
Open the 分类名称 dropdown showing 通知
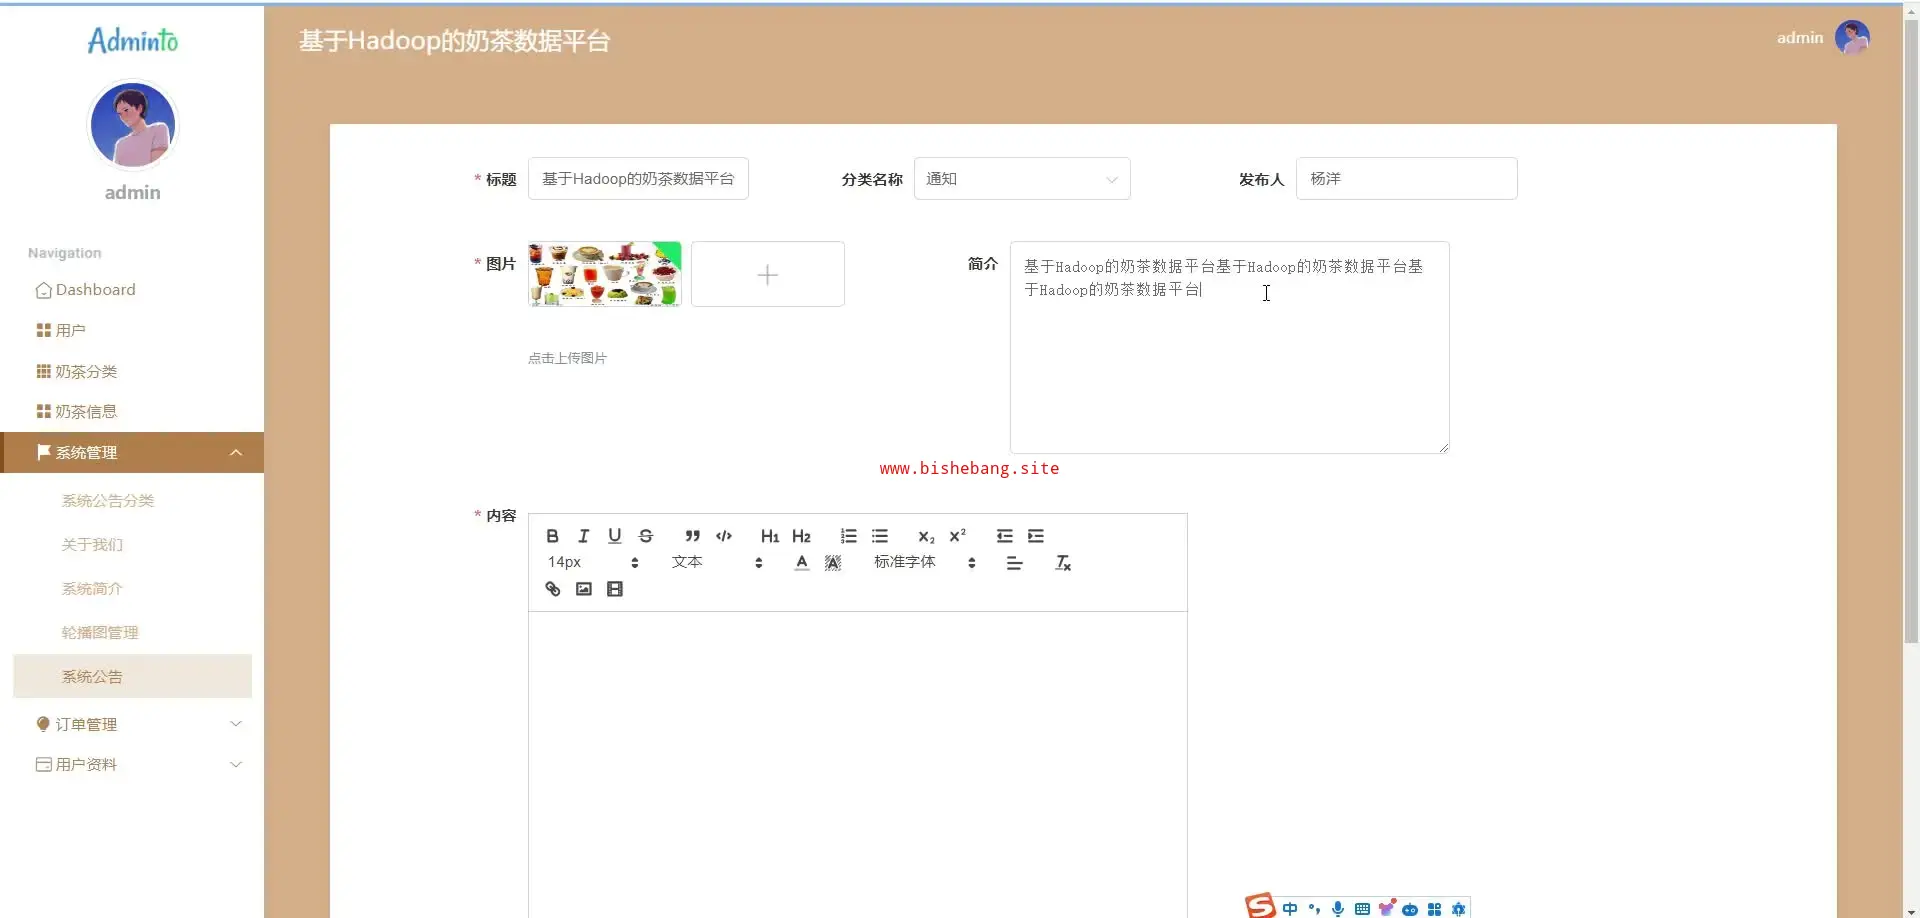tap(1021, 179)
